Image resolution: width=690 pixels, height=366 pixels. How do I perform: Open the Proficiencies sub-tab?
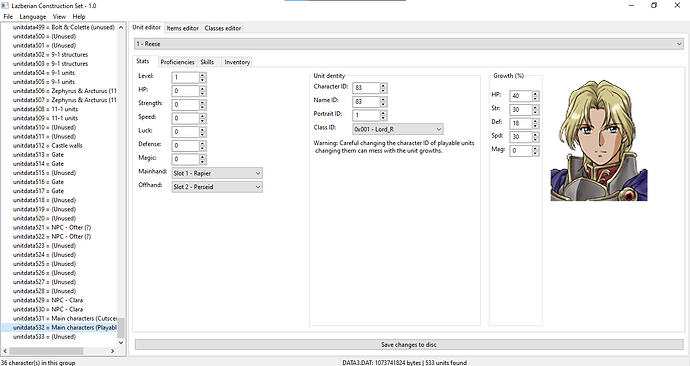177,62
